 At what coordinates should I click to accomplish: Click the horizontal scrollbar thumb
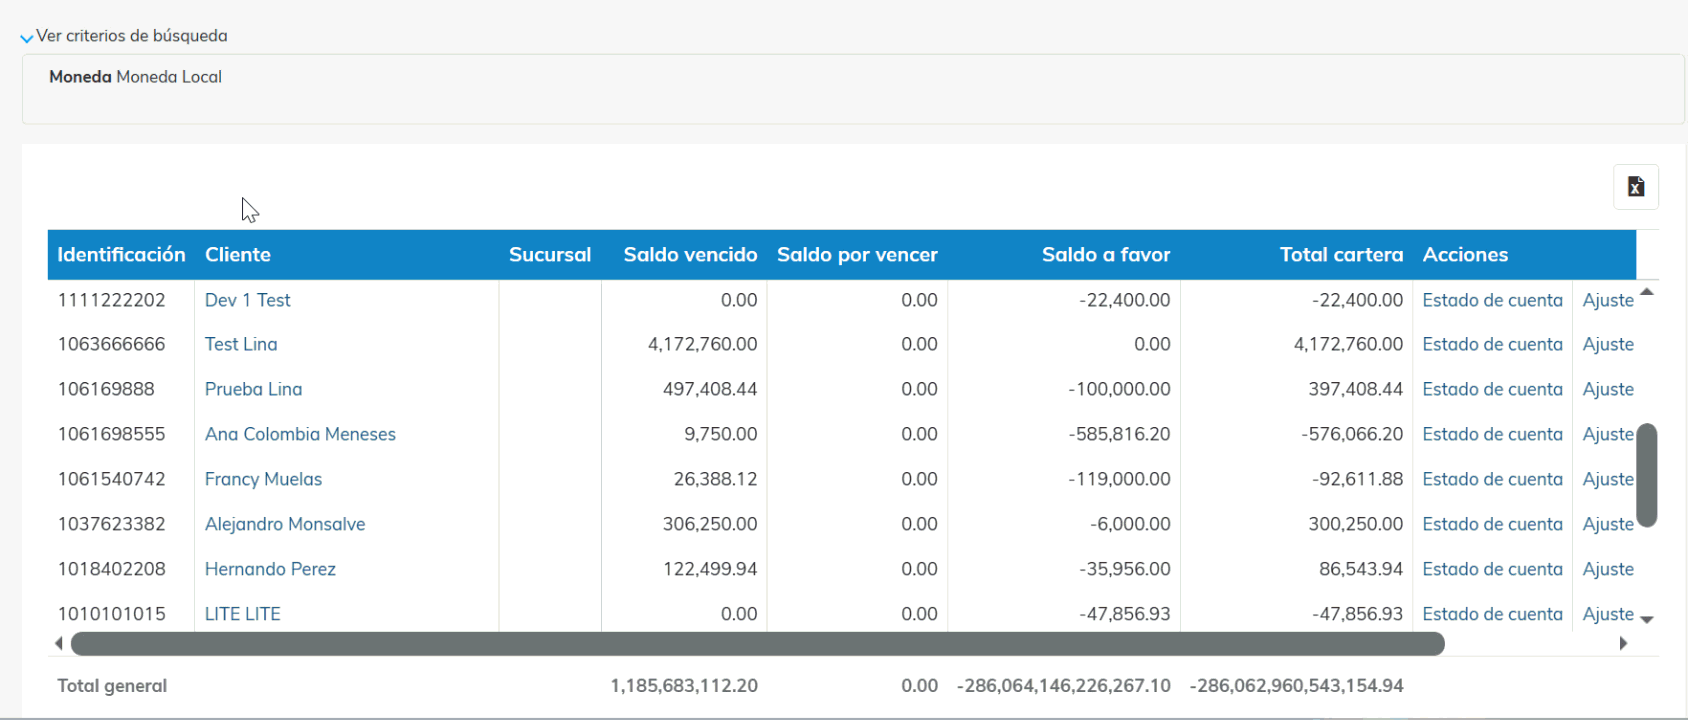click(x=757, y=644)
